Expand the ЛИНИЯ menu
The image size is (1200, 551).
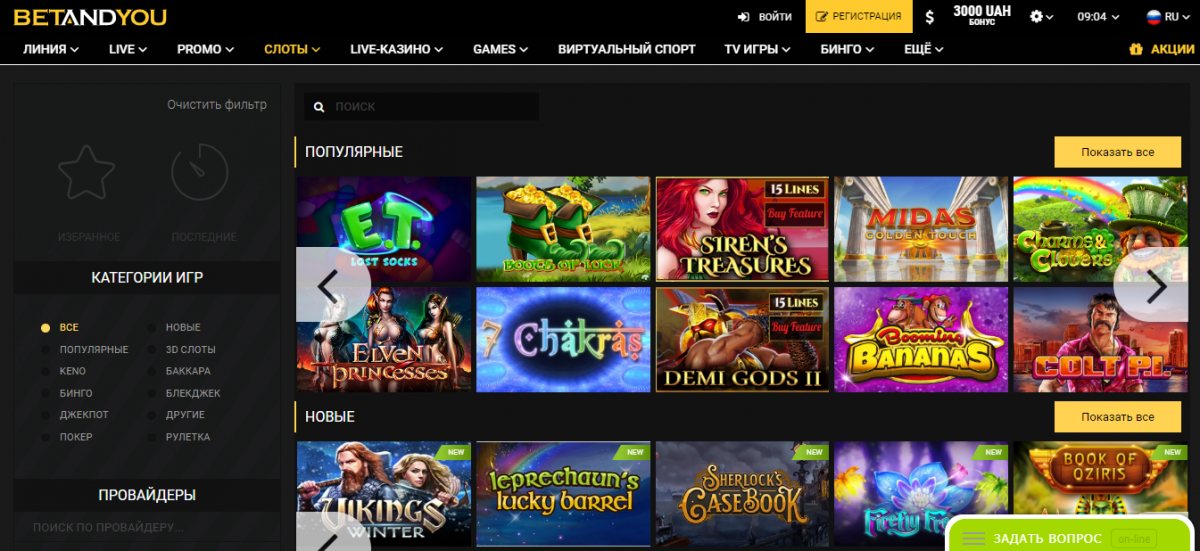coord(51,49)
